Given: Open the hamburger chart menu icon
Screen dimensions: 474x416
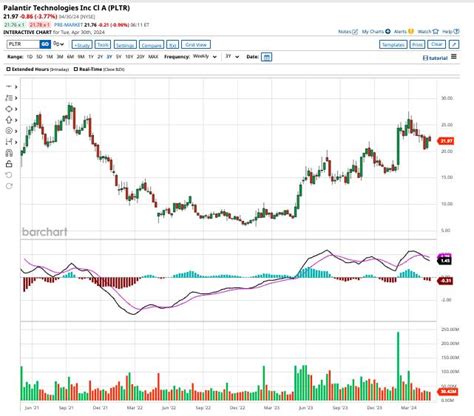Looking at the screenshot, I should (x=454, y=57).
